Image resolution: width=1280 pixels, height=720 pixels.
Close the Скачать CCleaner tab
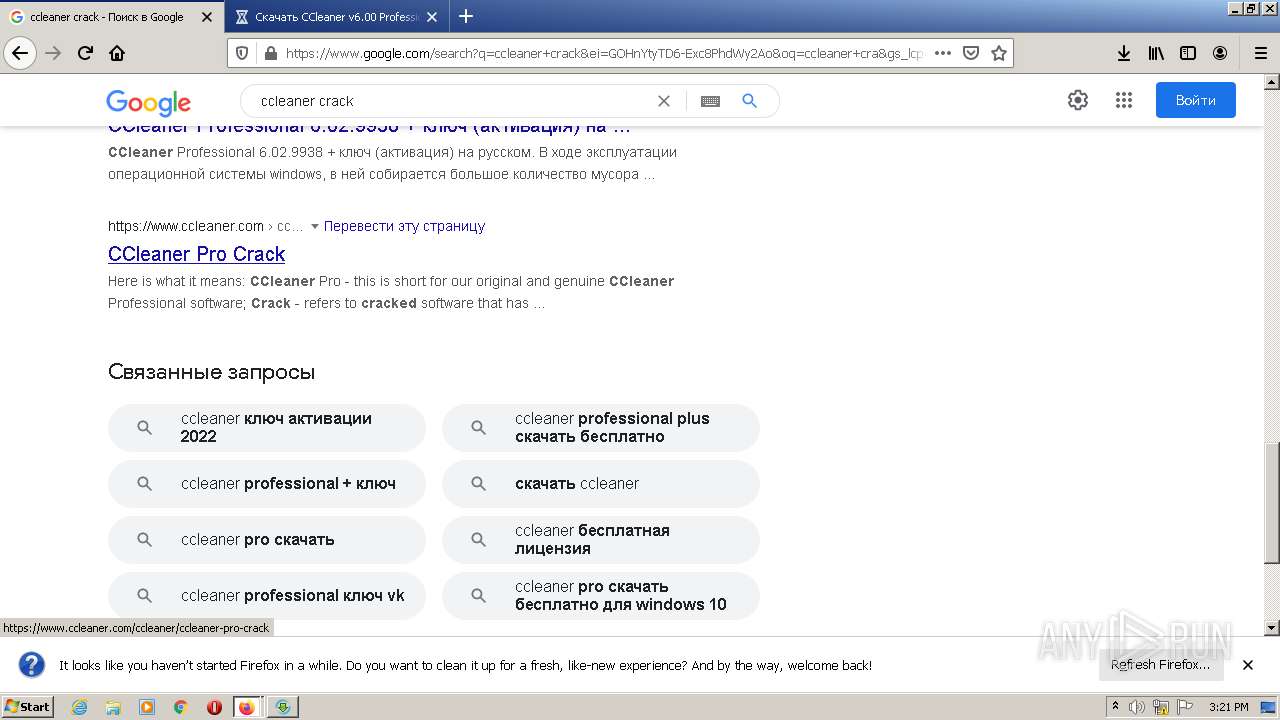coord(432,17)
